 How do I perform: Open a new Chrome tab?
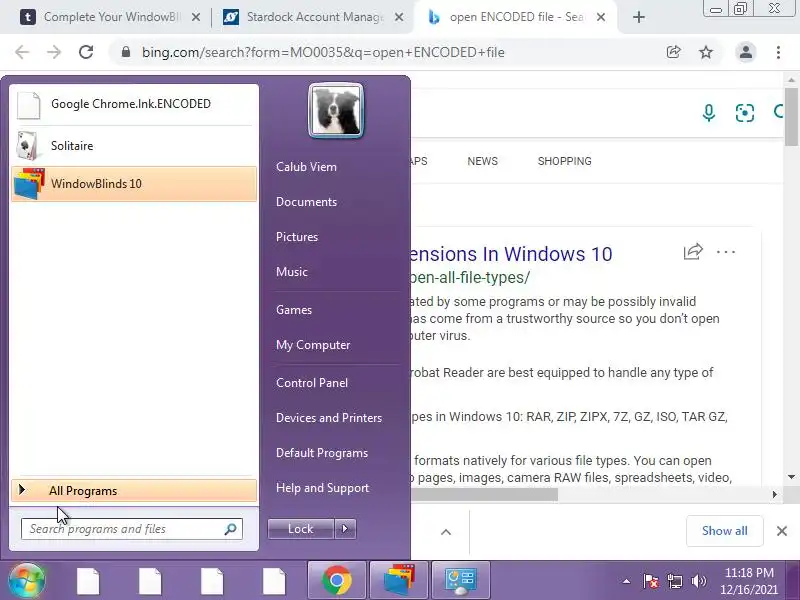coord(638,17)
